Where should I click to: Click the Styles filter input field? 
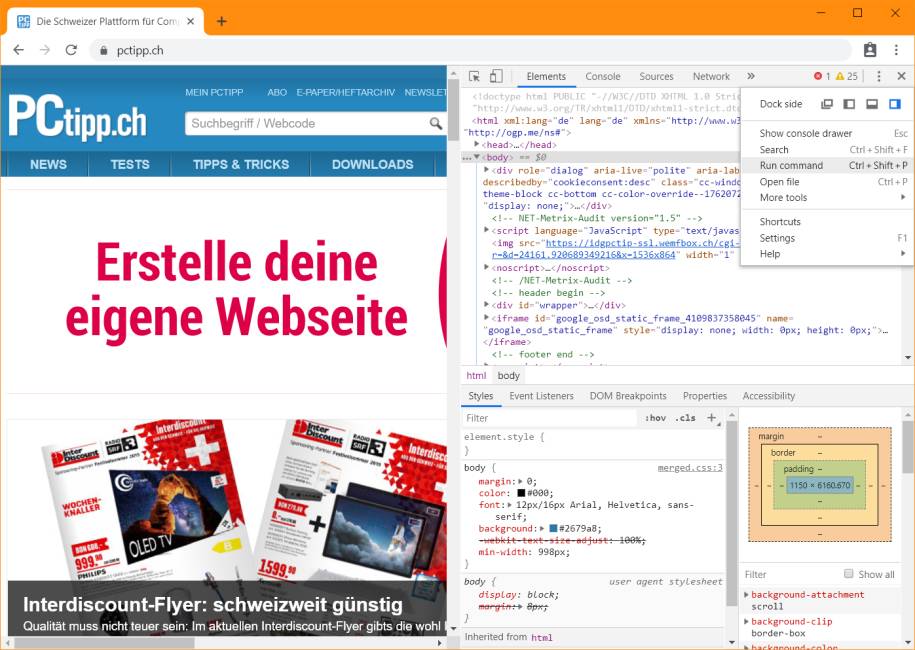pyautogui.click(x=520, y=417)
